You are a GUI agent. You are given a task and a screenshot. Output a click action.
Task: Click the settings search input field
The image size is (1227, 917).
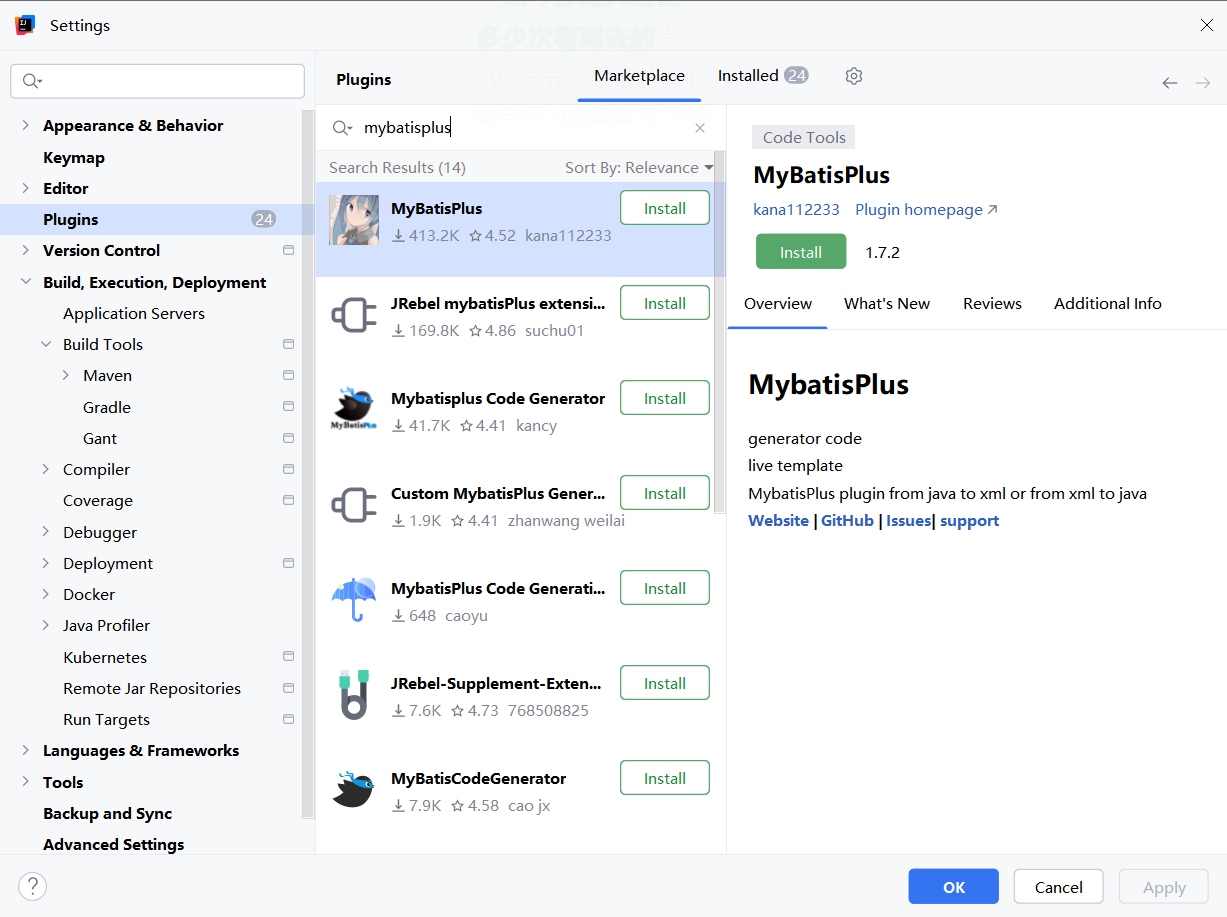(x=157, y=81)
